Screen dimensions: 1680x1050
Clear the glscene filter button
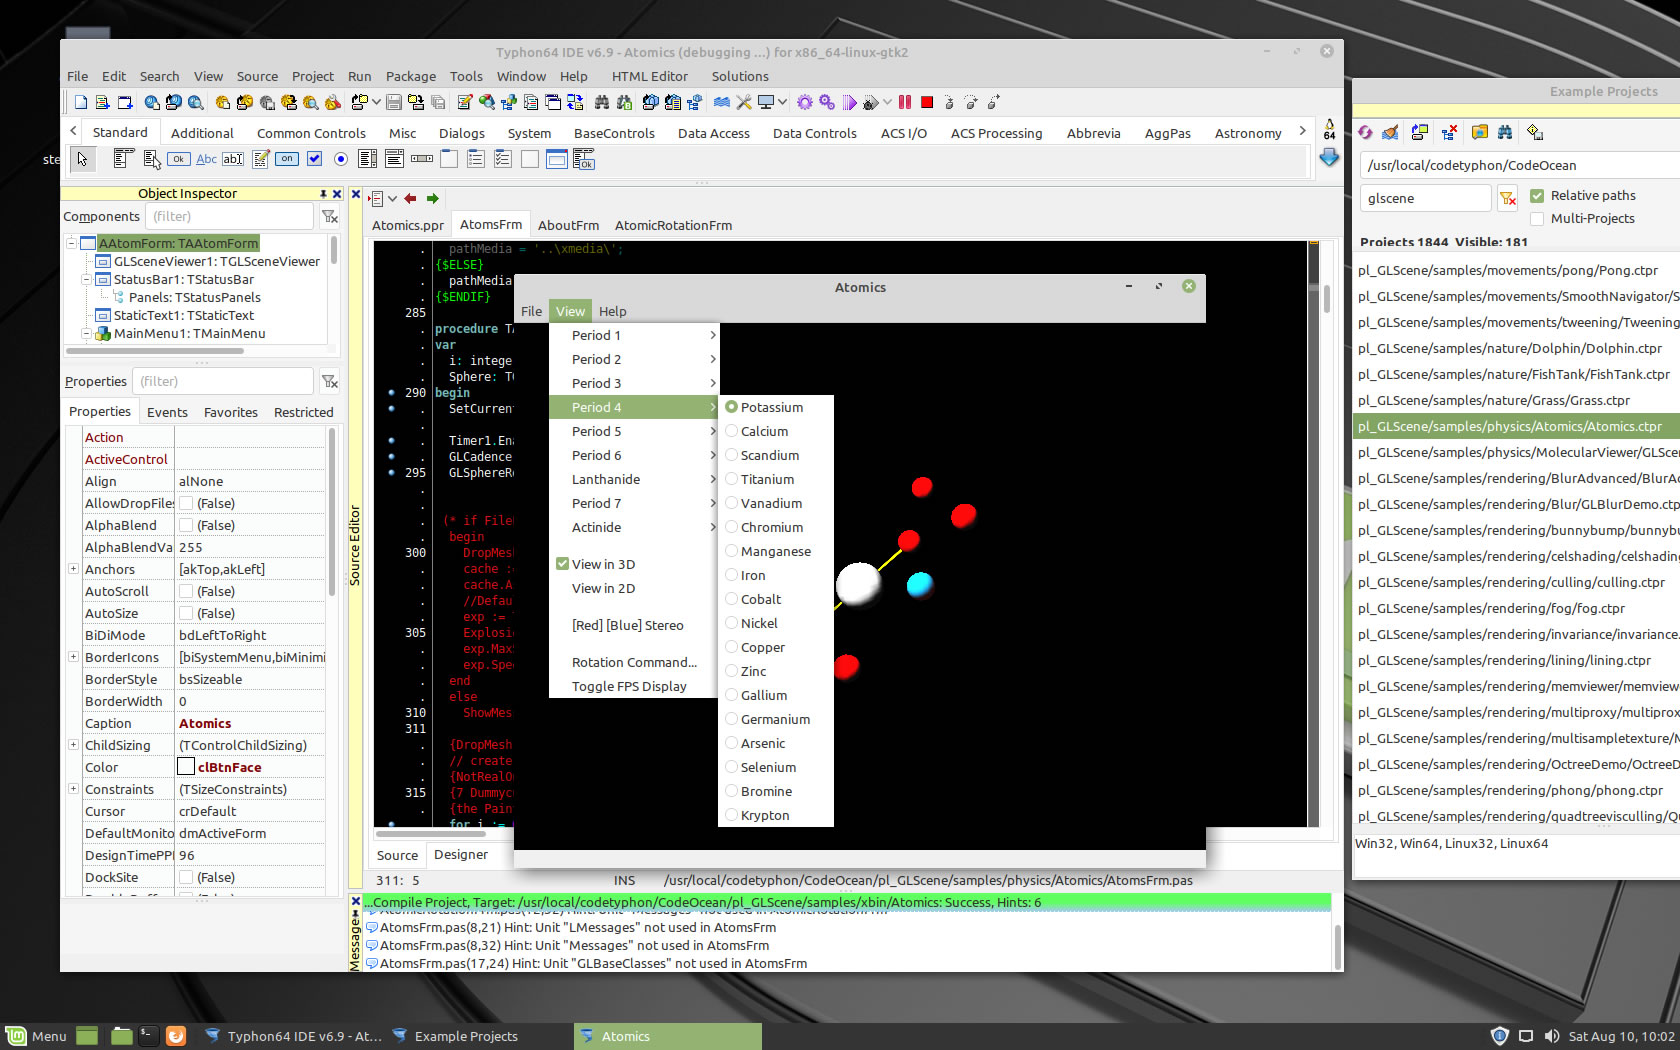[1508, 198]
